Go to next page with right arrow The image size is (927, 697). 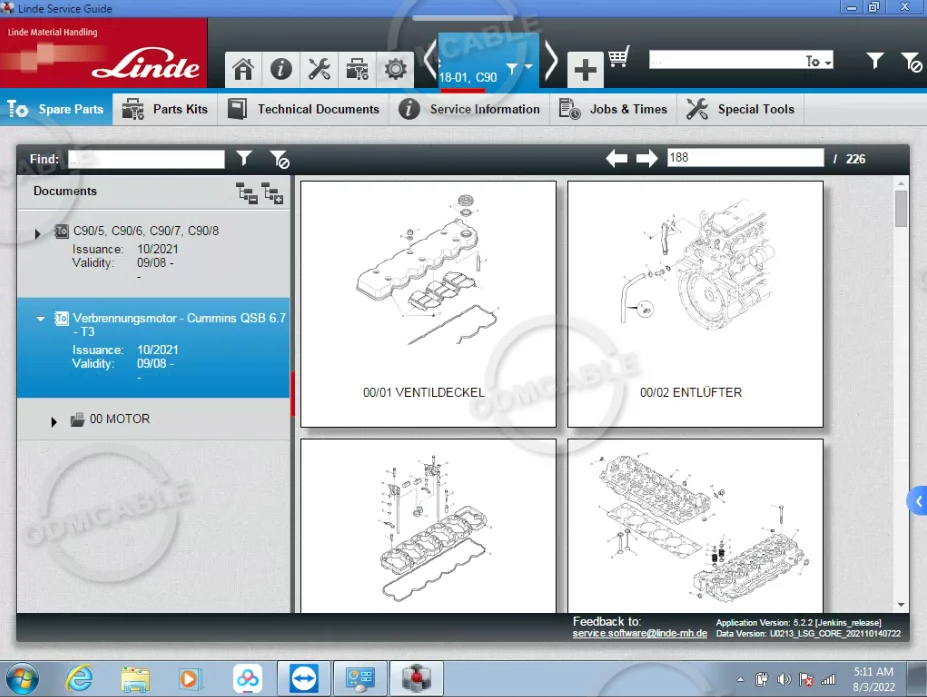tap(647, 158)
